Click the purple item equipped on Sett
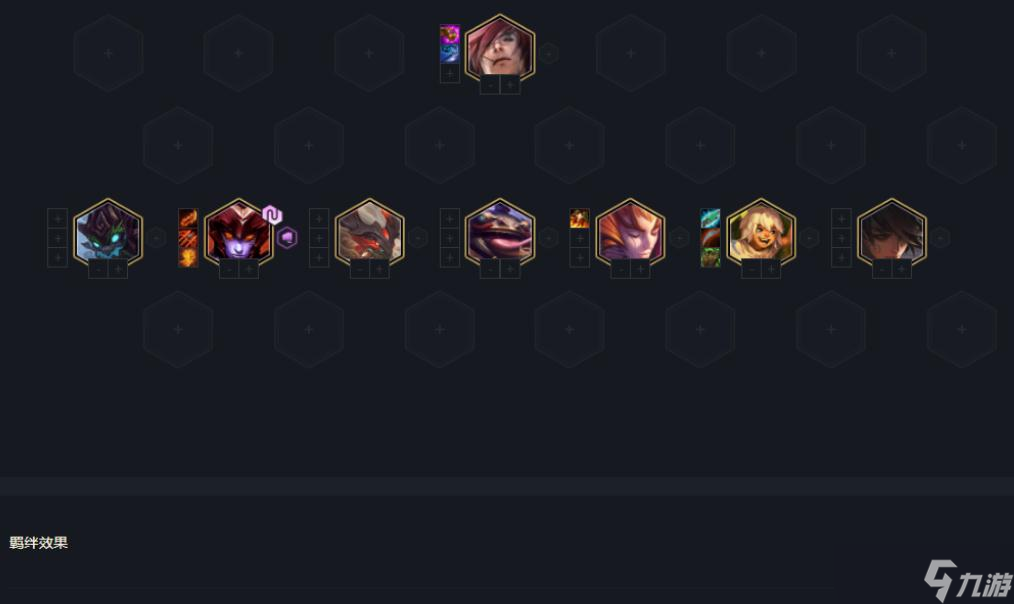This screenshot has width=1014, height=604. point(450,34)
